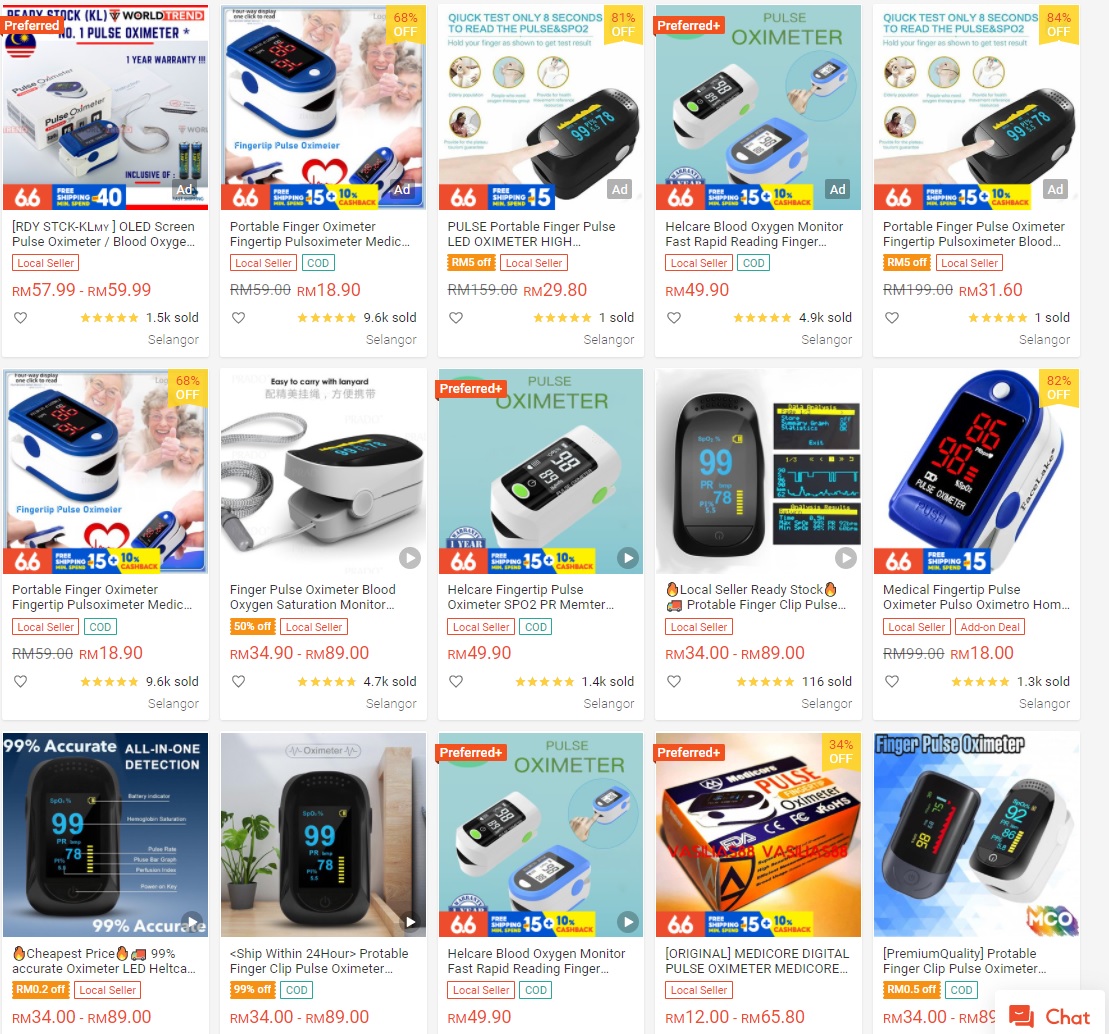Image resolution: width=1109 pixels, height=1034 pixels.
Task: Open the Chat widget
Action: 1050,1016
